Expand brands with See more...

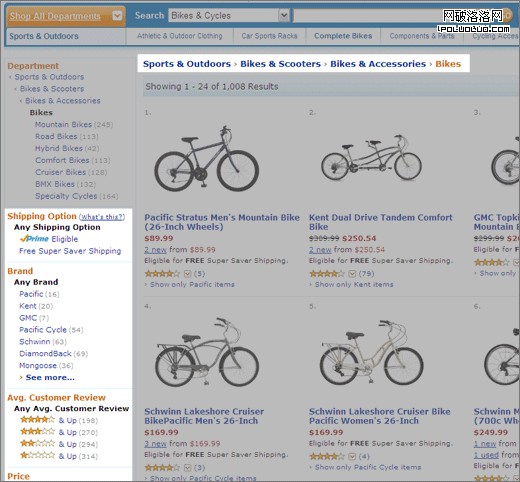pos(50,378)
